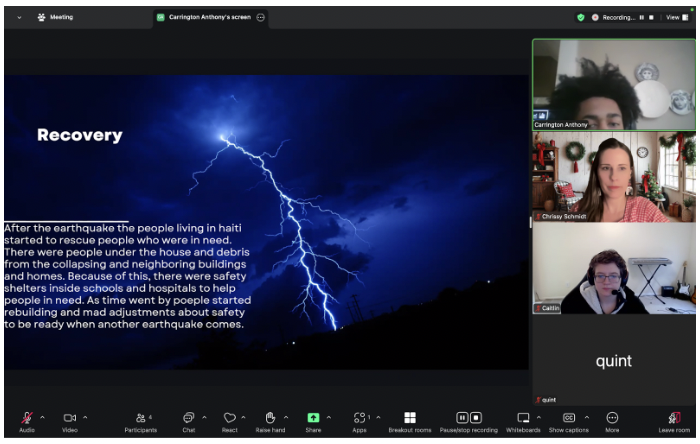Click Leave room

(674, 422)
